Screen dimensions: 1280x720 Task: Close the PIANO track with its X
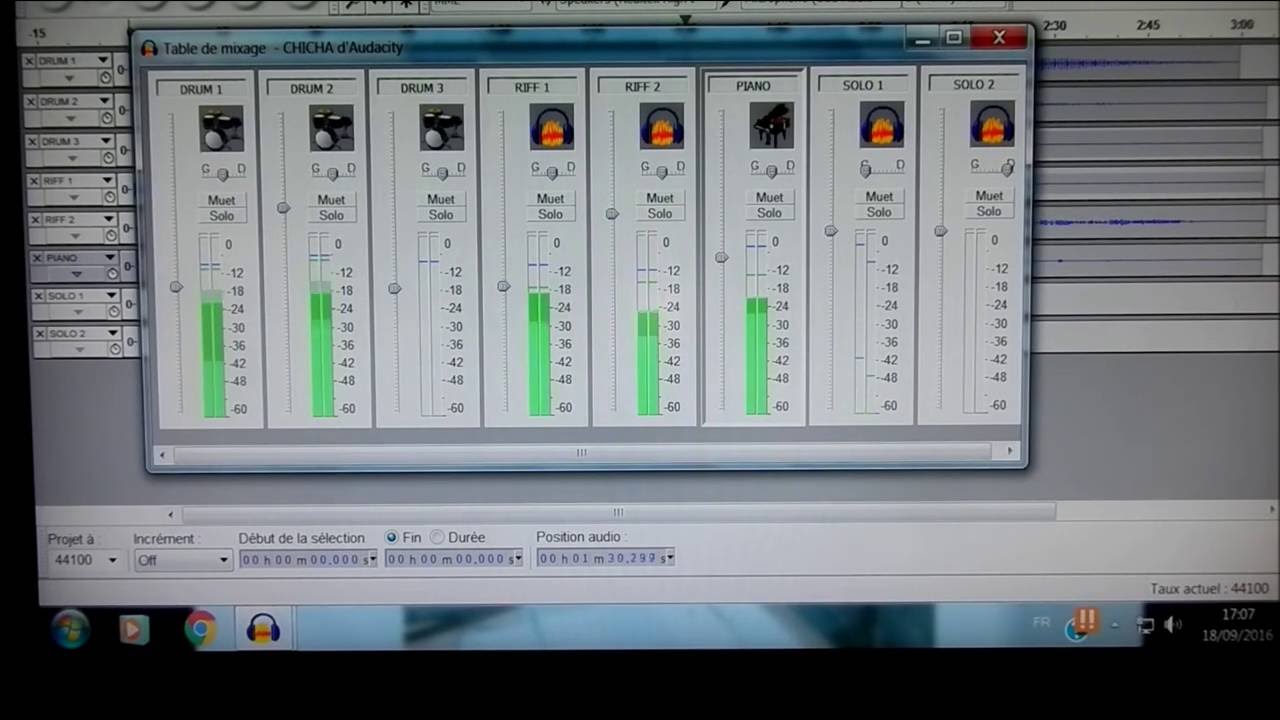point(37,258)
